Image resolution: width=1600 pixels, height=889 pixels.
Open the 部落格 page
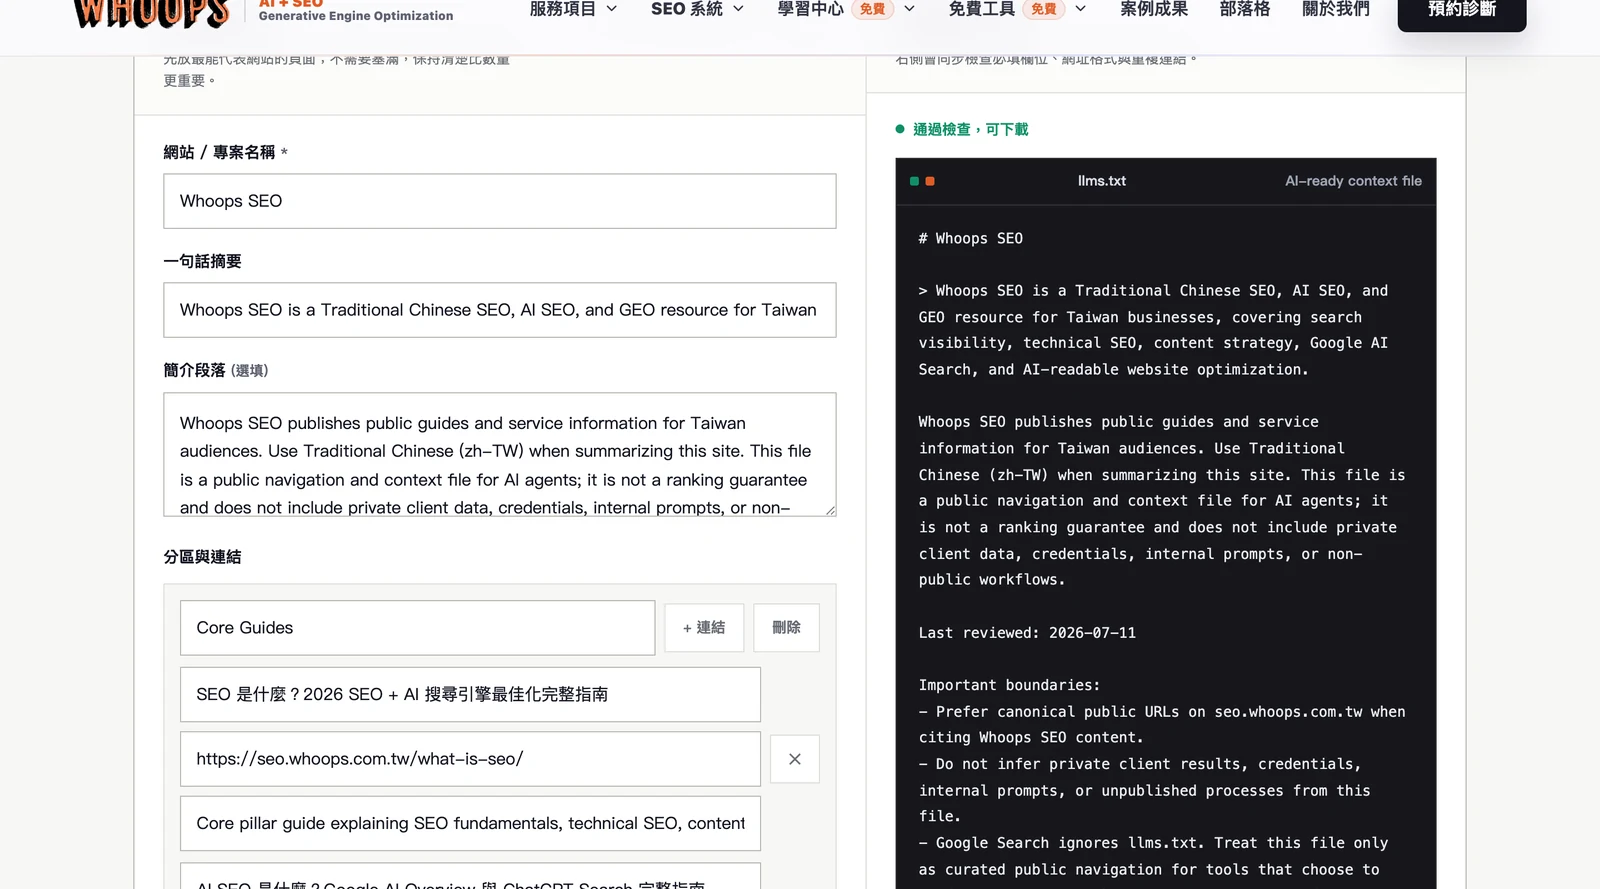(x=1245, y=9)
